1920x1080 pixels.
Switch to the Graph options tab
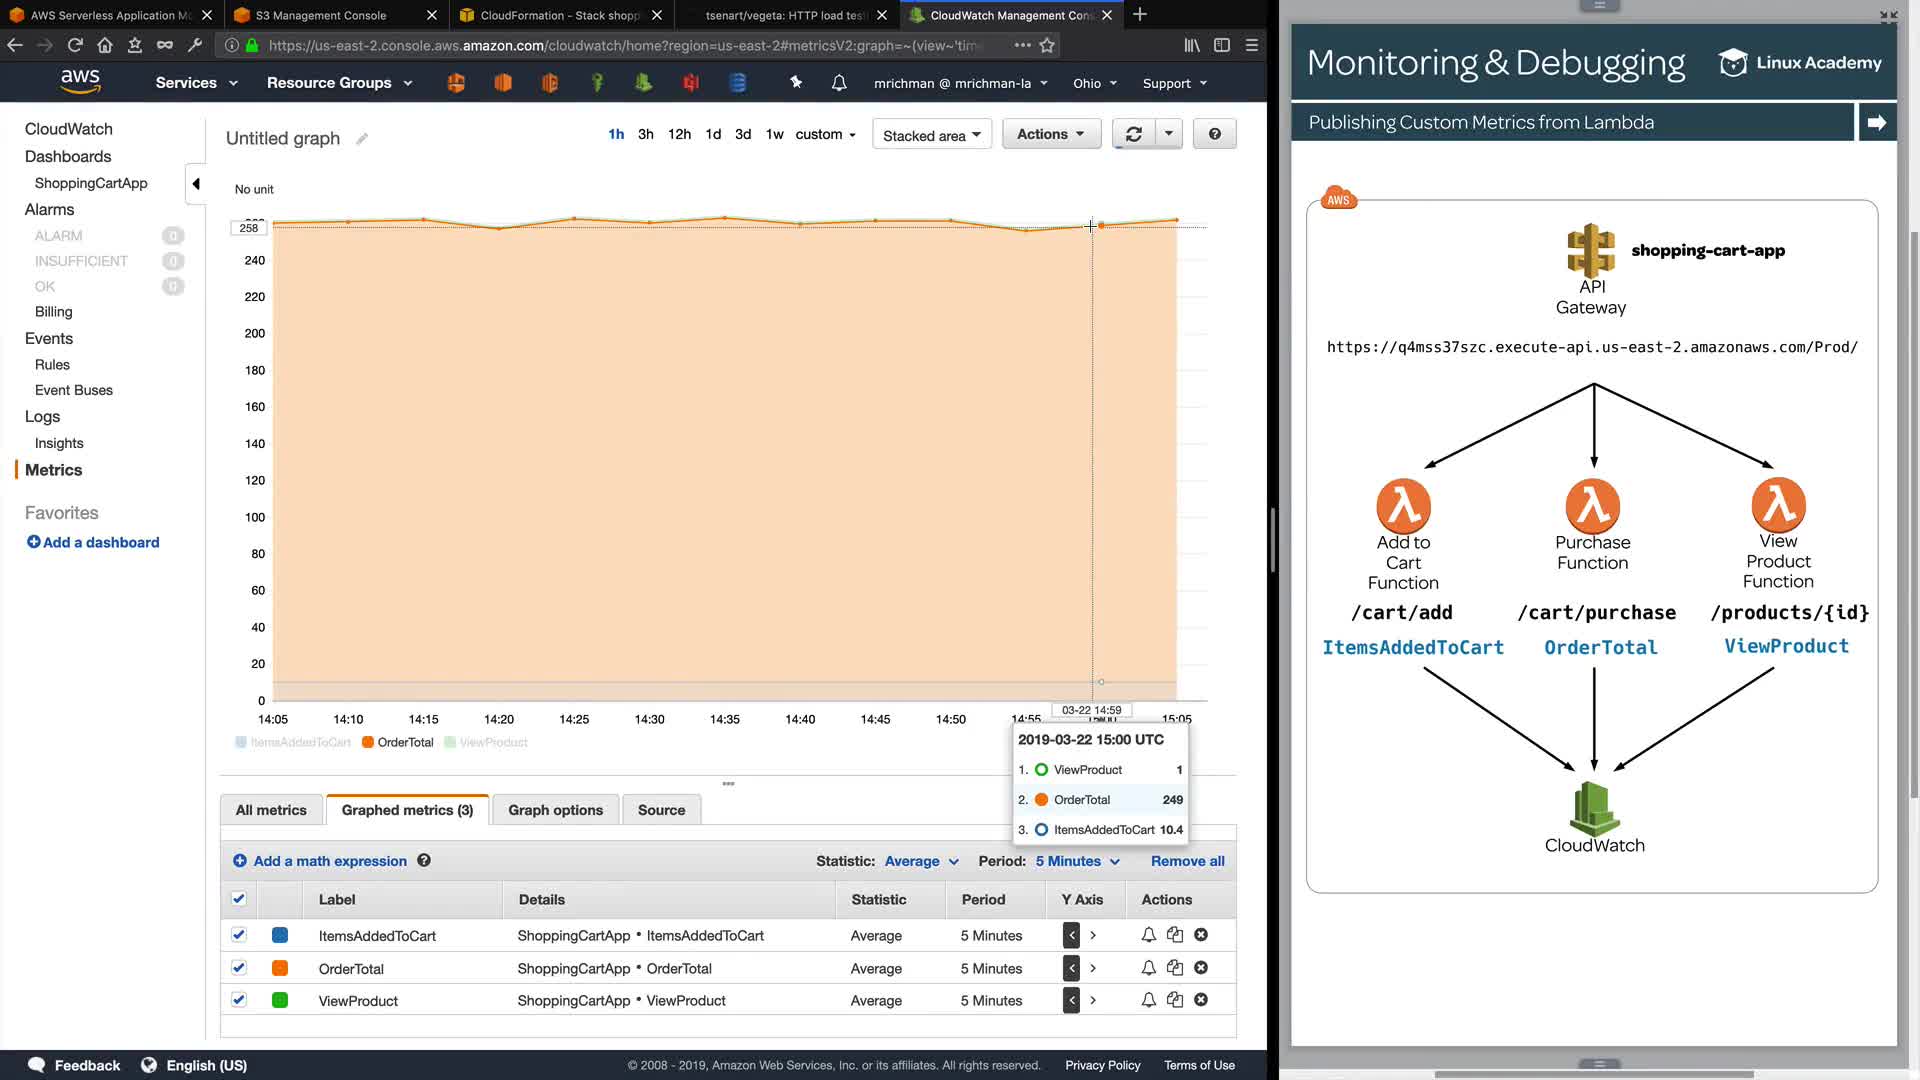pos(555,810)
